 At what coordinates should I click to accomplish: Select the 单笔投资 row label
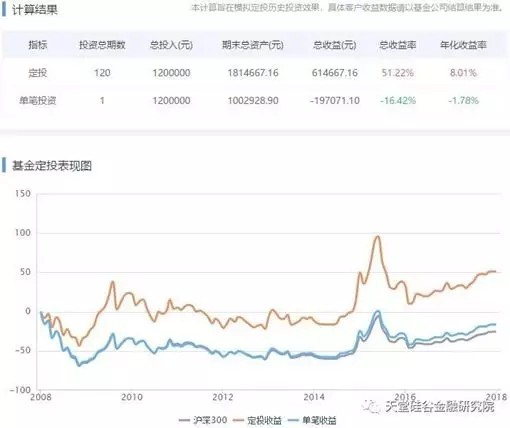click(38, 100)
